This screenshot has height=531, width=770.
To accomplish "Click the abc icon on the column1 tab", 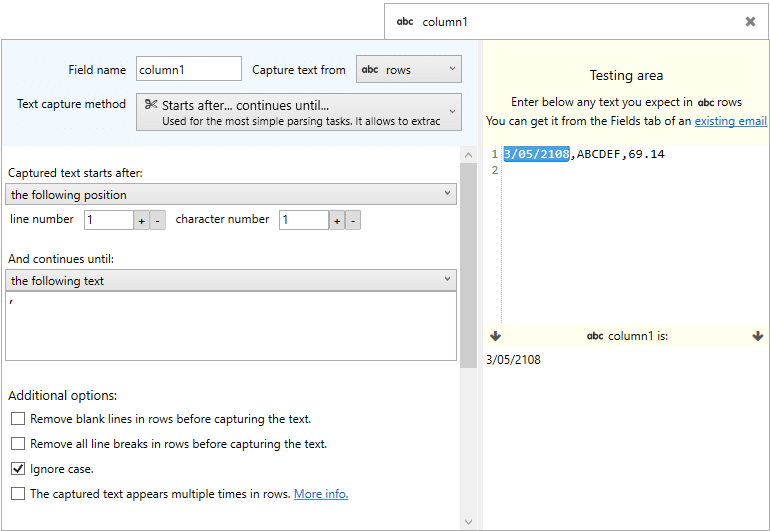I will (405, 22).
